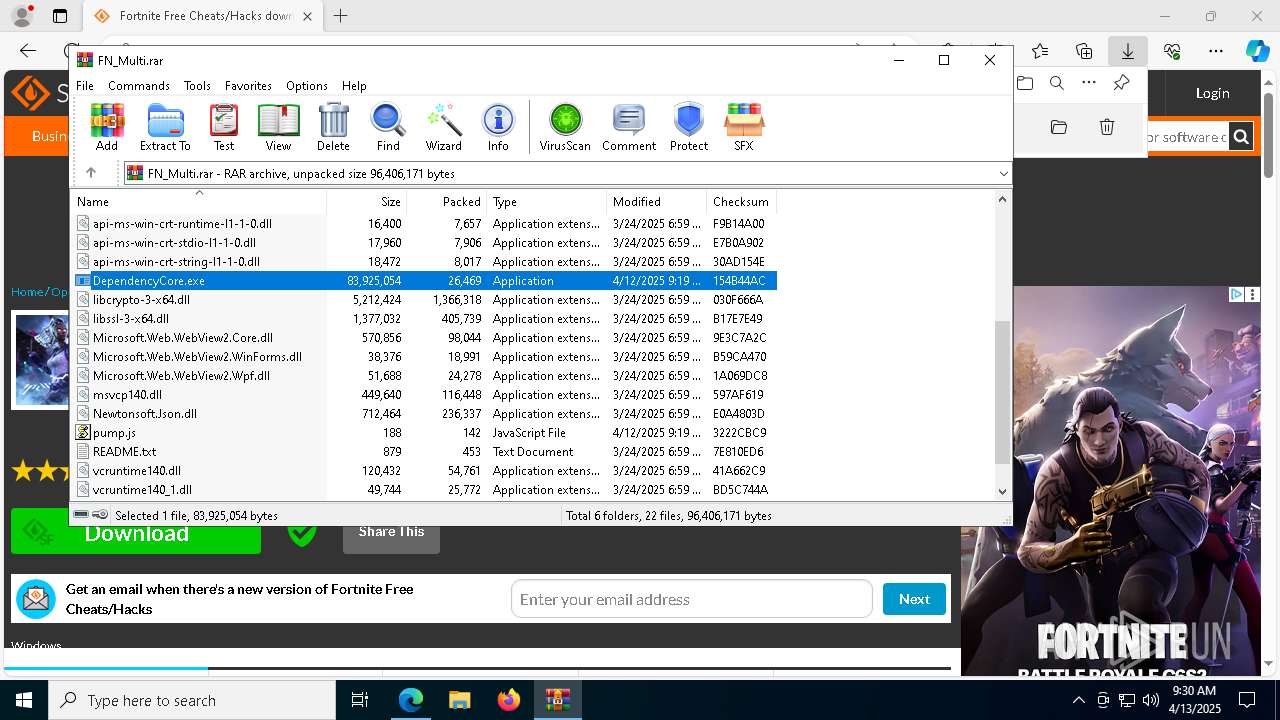Screen dimensions: 1280x720
Task: Open notification center in taskbar
Action: 1247,700
